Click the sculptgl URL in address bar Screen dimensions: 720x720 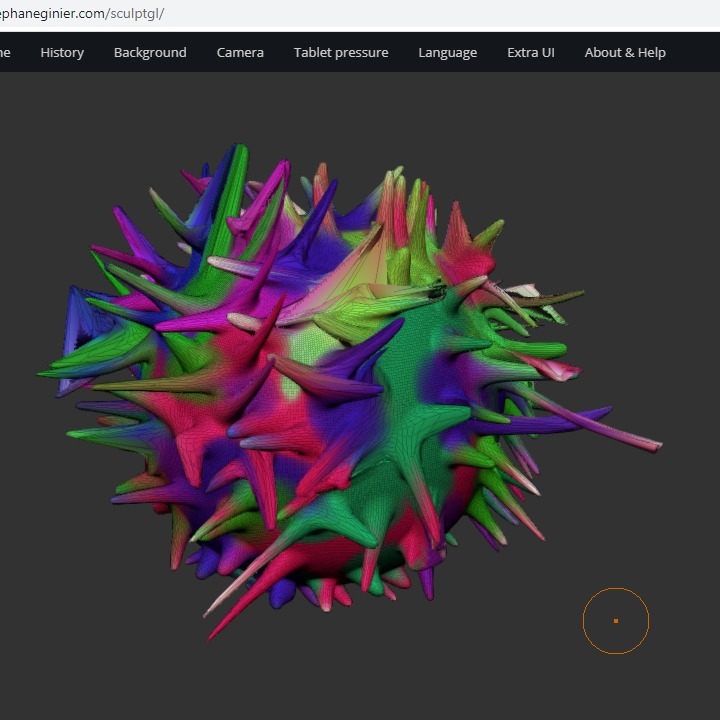(x=82, y=14)
